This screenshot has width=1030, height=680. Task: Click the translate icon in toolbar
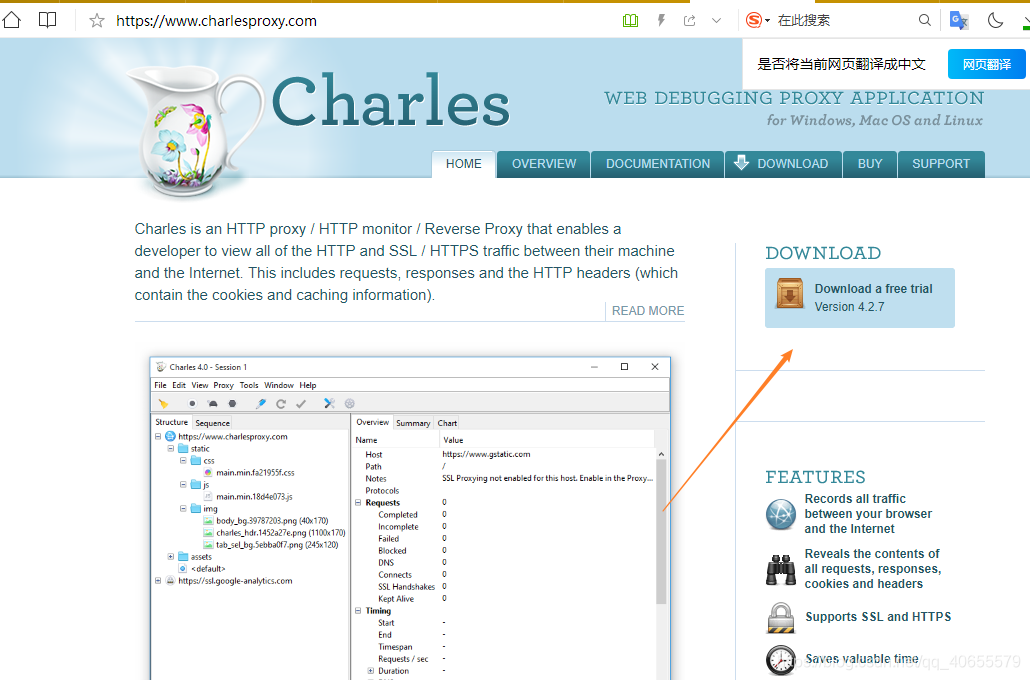(959, 20)
